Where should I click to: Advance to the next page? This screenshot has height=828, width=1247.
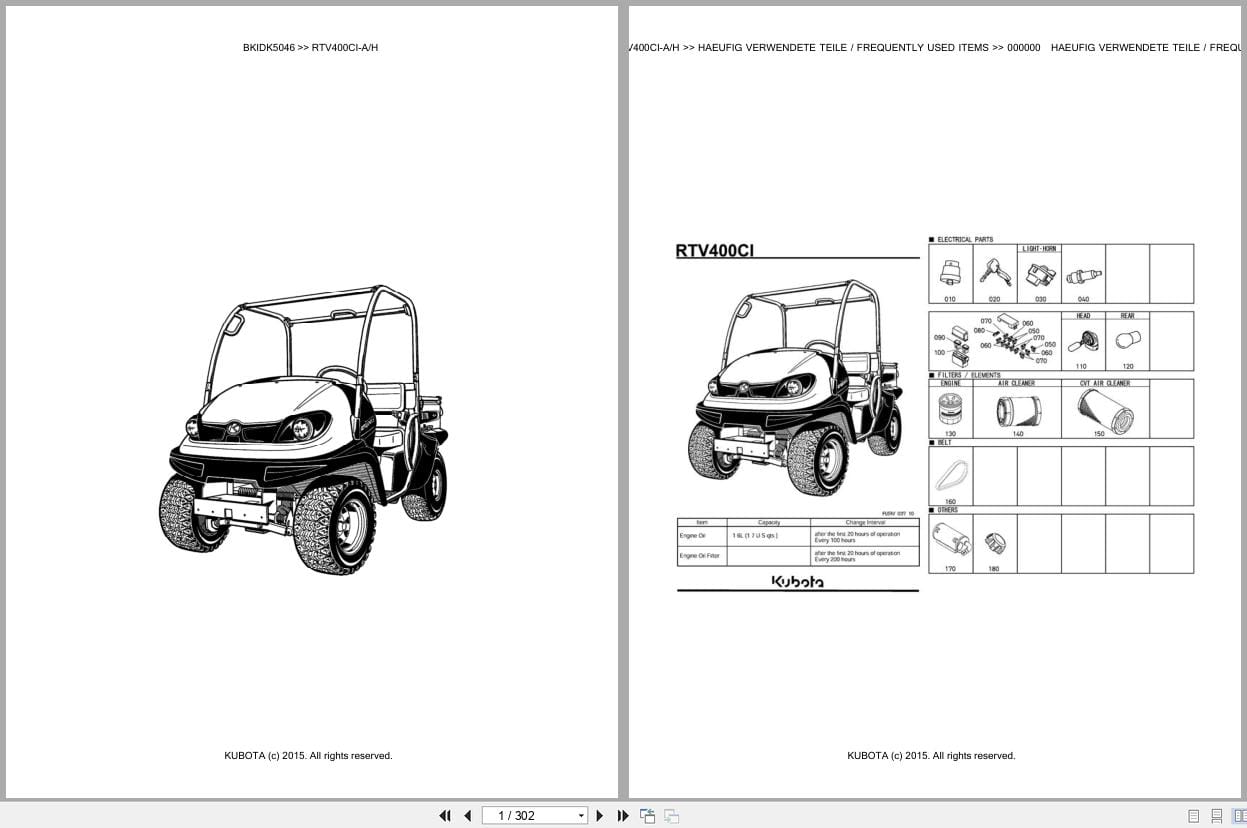coord(599,815)
